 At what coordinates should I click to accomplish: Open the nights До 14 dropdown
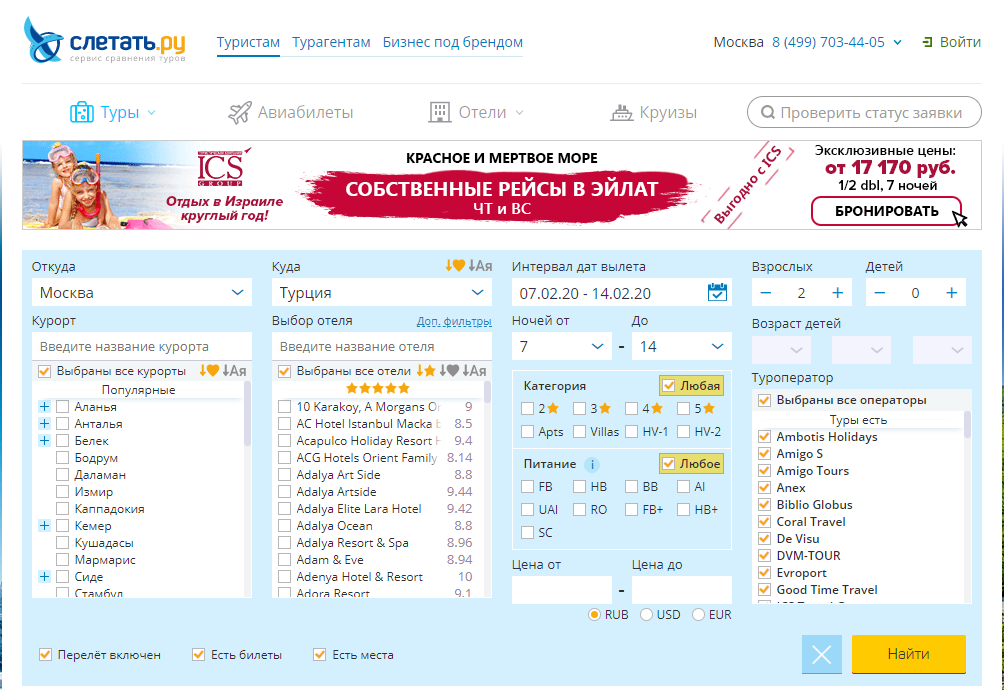[681, 346]
